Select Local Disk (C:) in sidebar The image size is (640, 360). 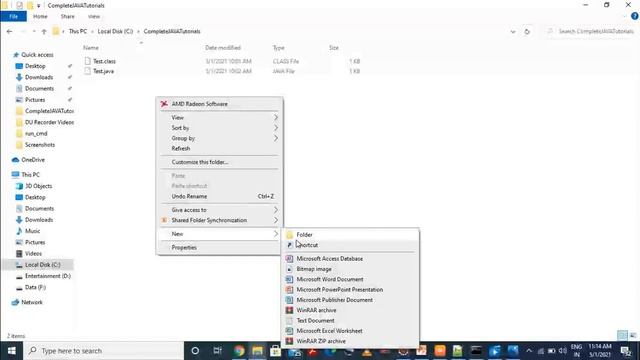(x=42, y=265)
